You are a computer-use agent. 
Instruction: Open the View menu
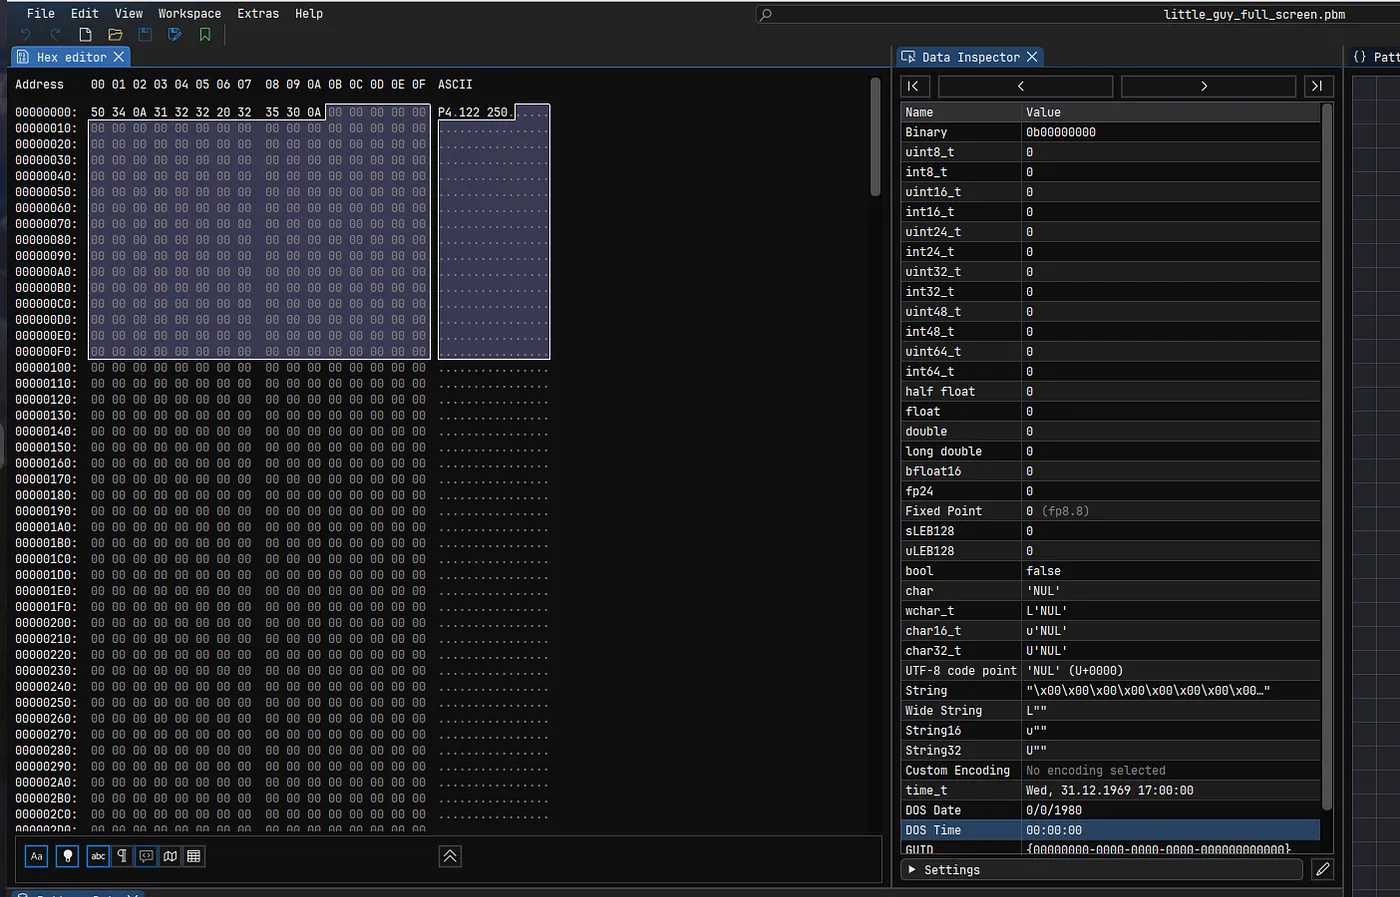(x=129, y=14)
